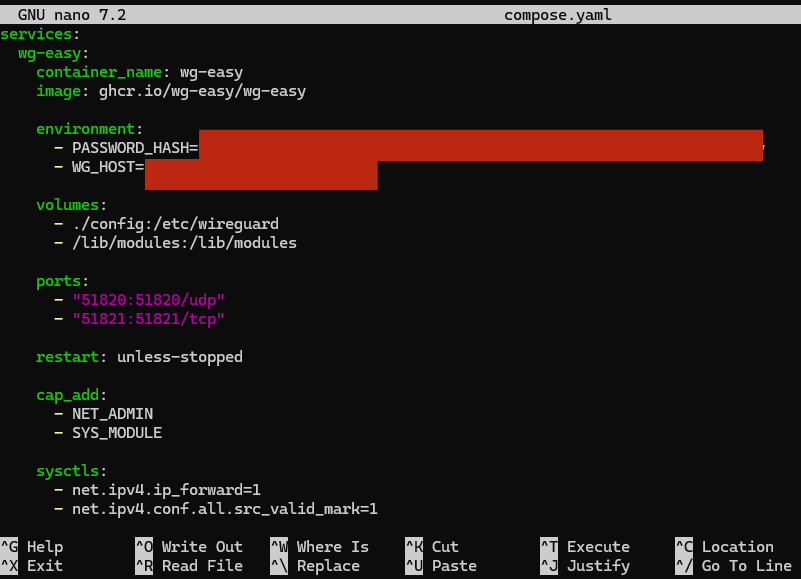Click the "GNU nano 7.2" title text
The image size is (801, 579).
coord(72,15)
